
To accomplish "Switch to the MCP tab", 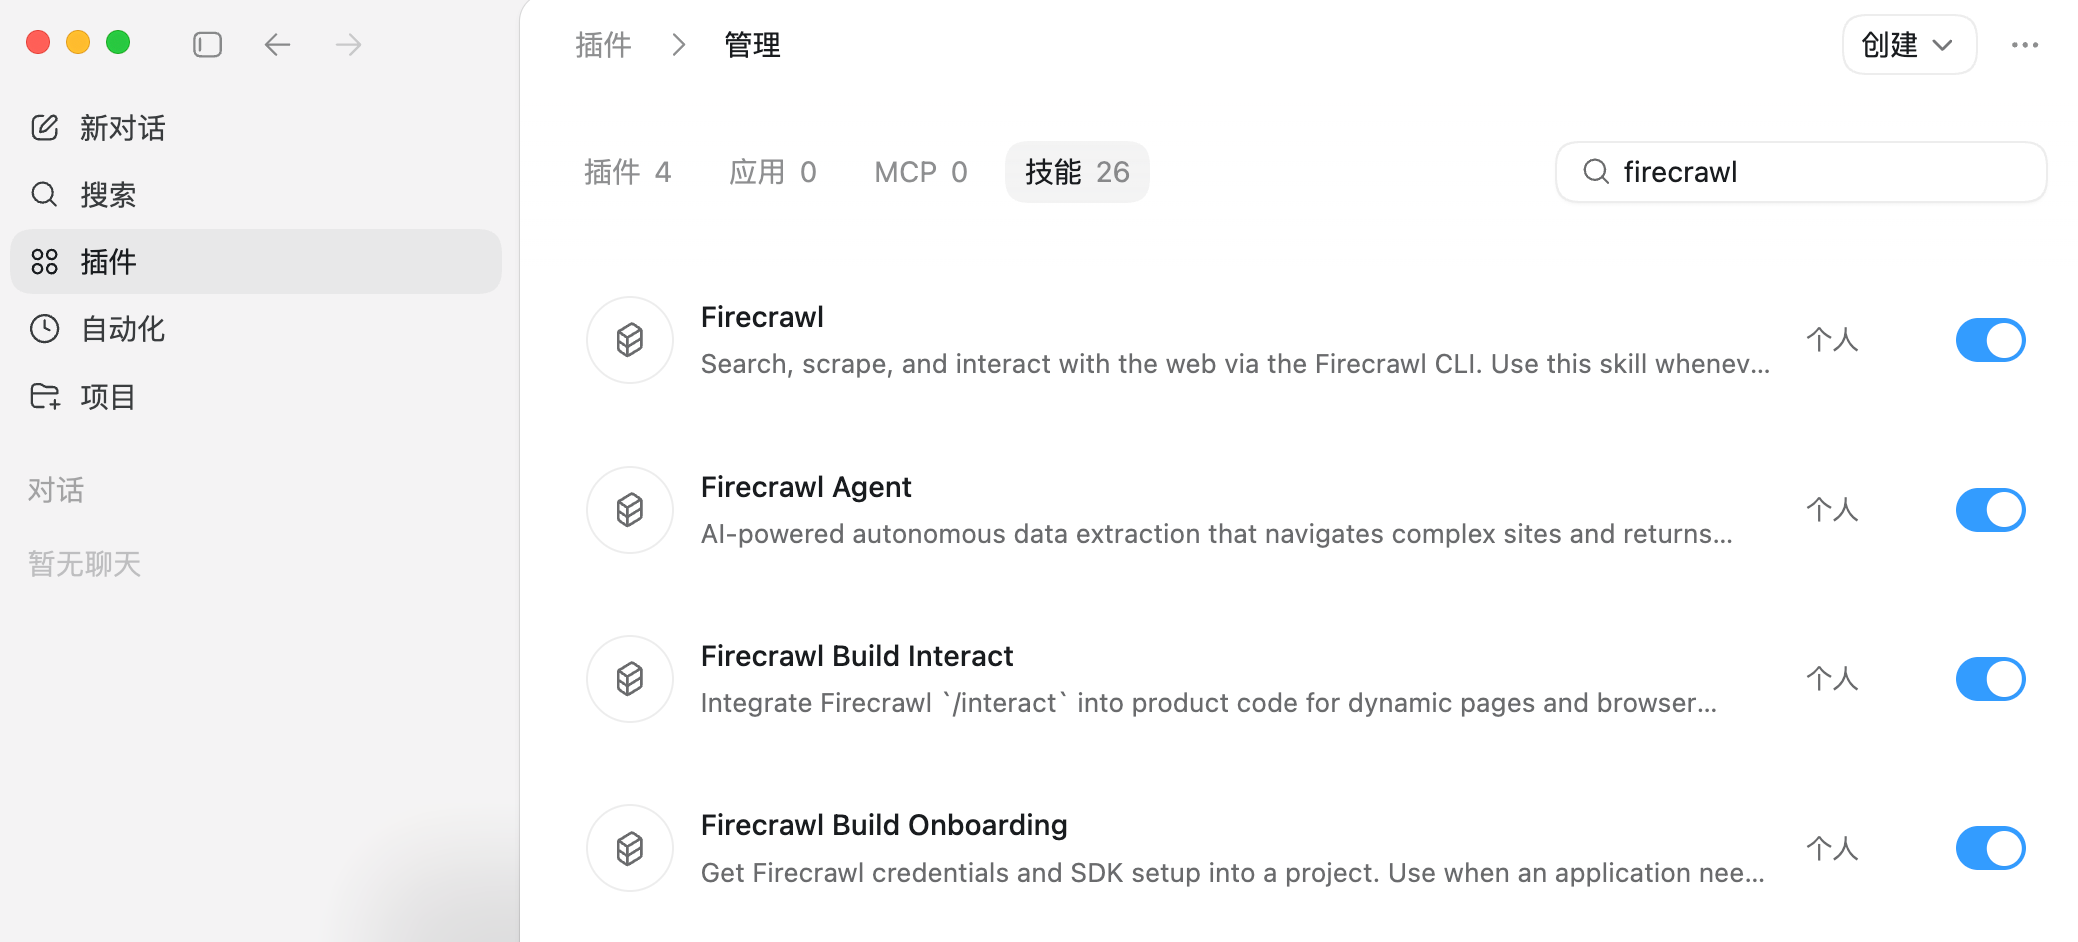I will 920,172.
